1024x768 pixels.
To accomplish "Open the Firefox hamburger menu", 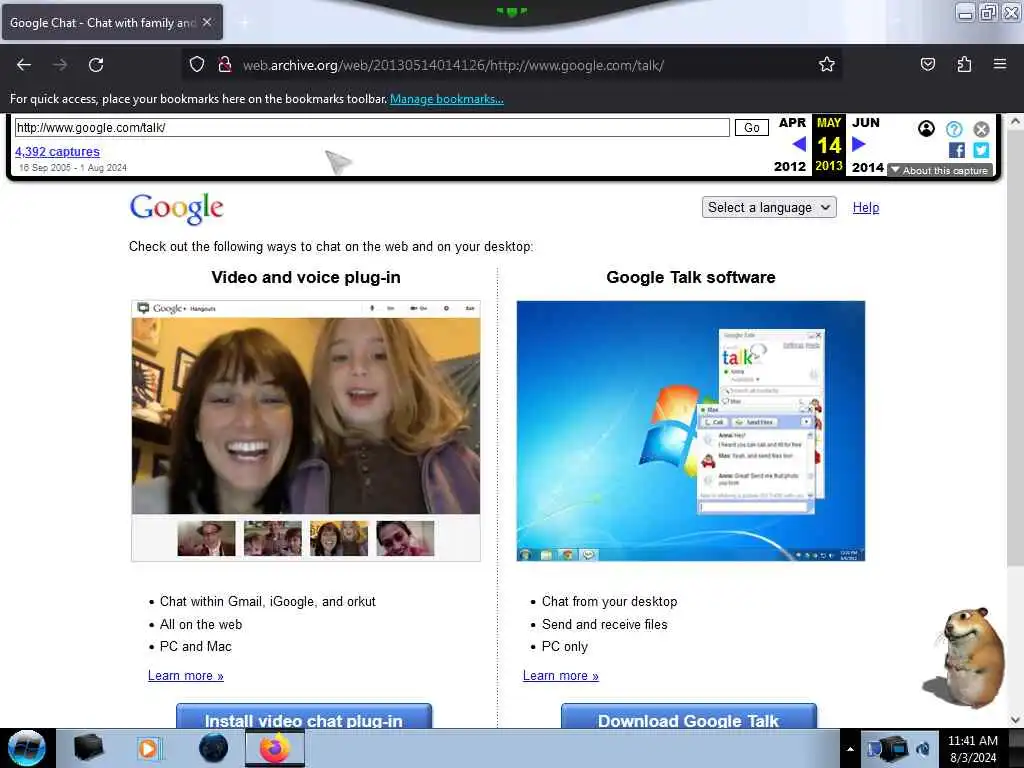I will click(x=1000, y=65).
